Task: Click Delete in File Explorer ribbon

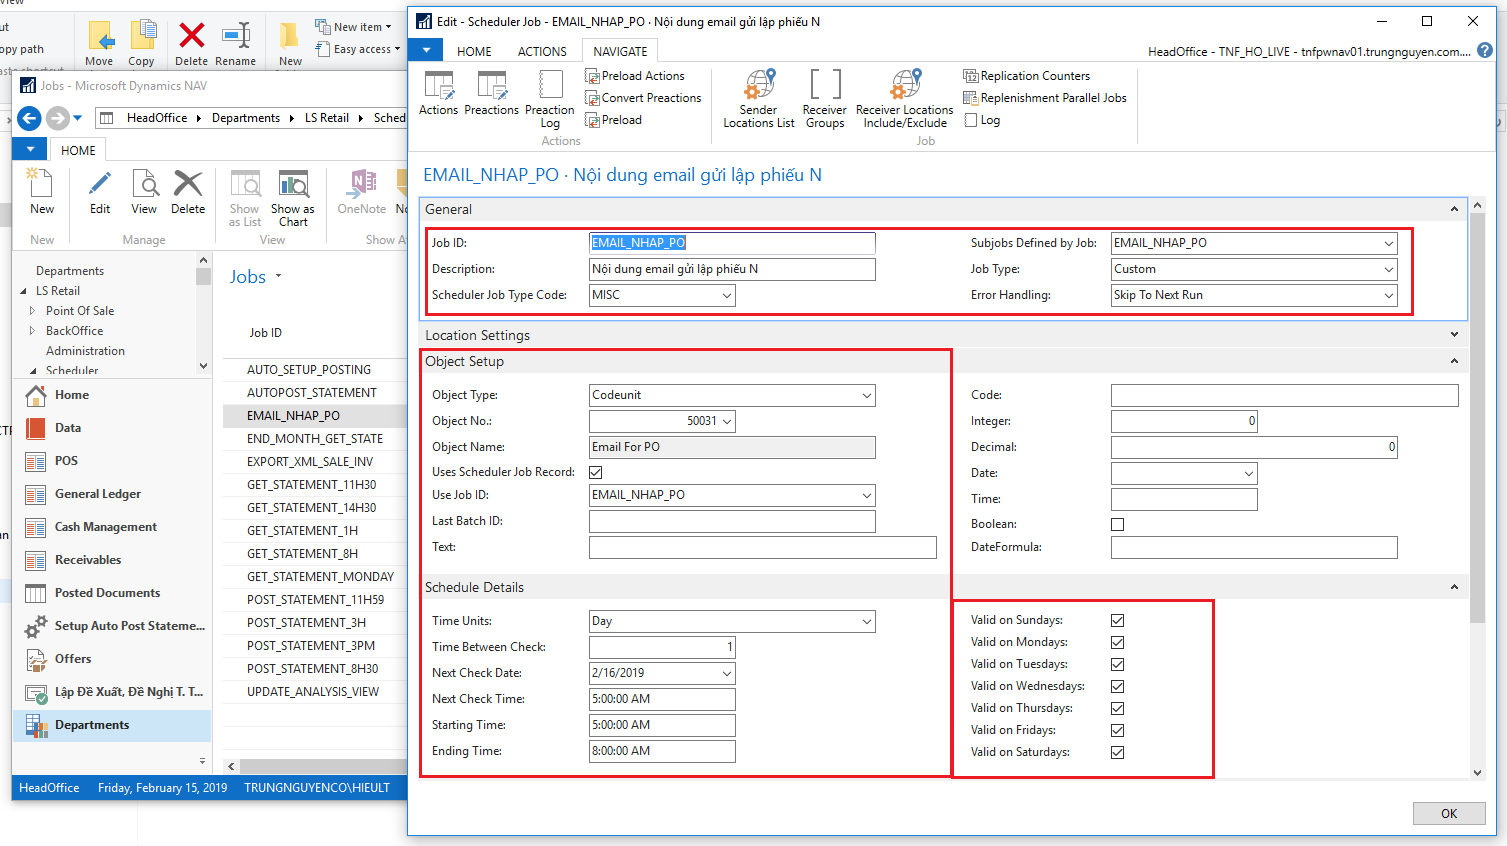Action: click(x=191, y=43)
